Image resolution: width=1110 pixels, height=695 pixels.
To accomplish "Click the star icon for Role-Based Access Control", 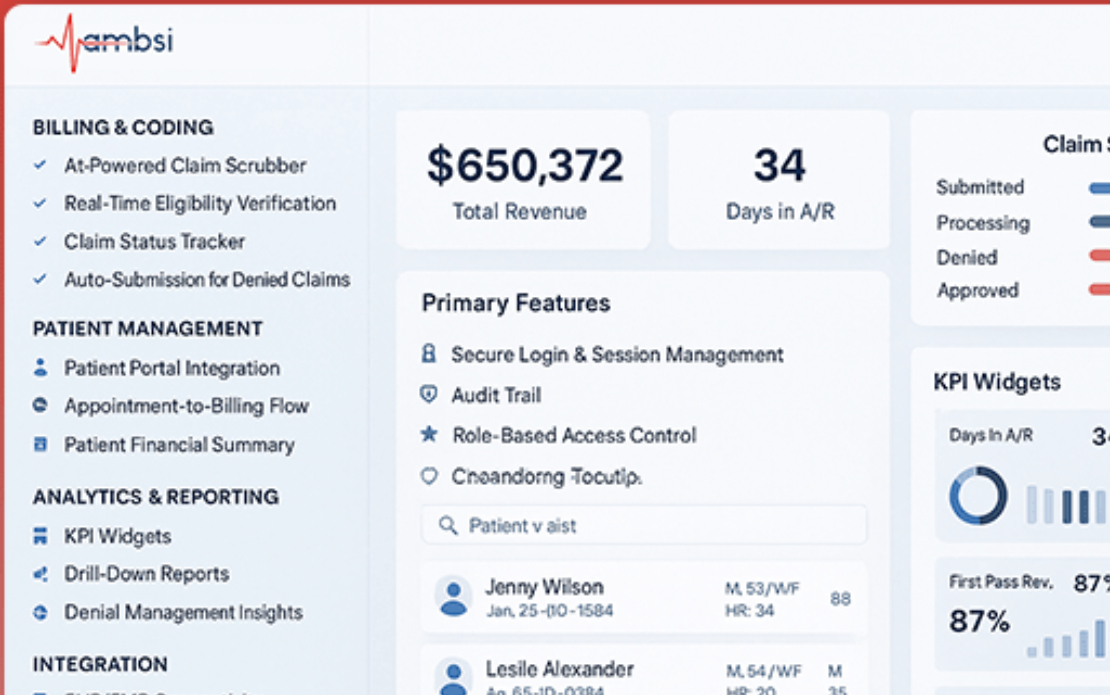I will [x=429, y=435].
